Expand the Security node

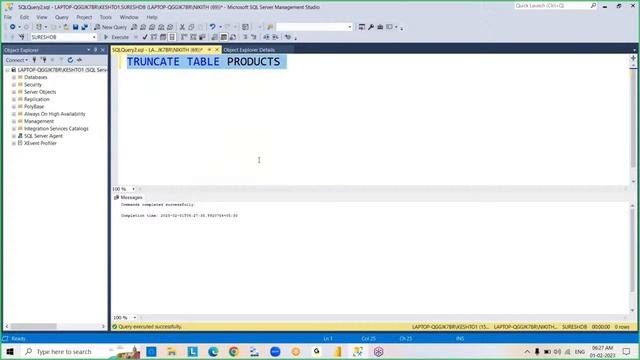14,84
